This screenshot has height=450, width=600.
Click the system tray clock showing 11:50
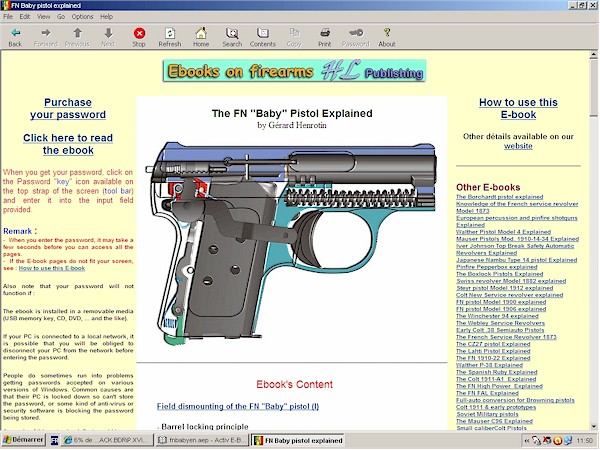point(584,441)
